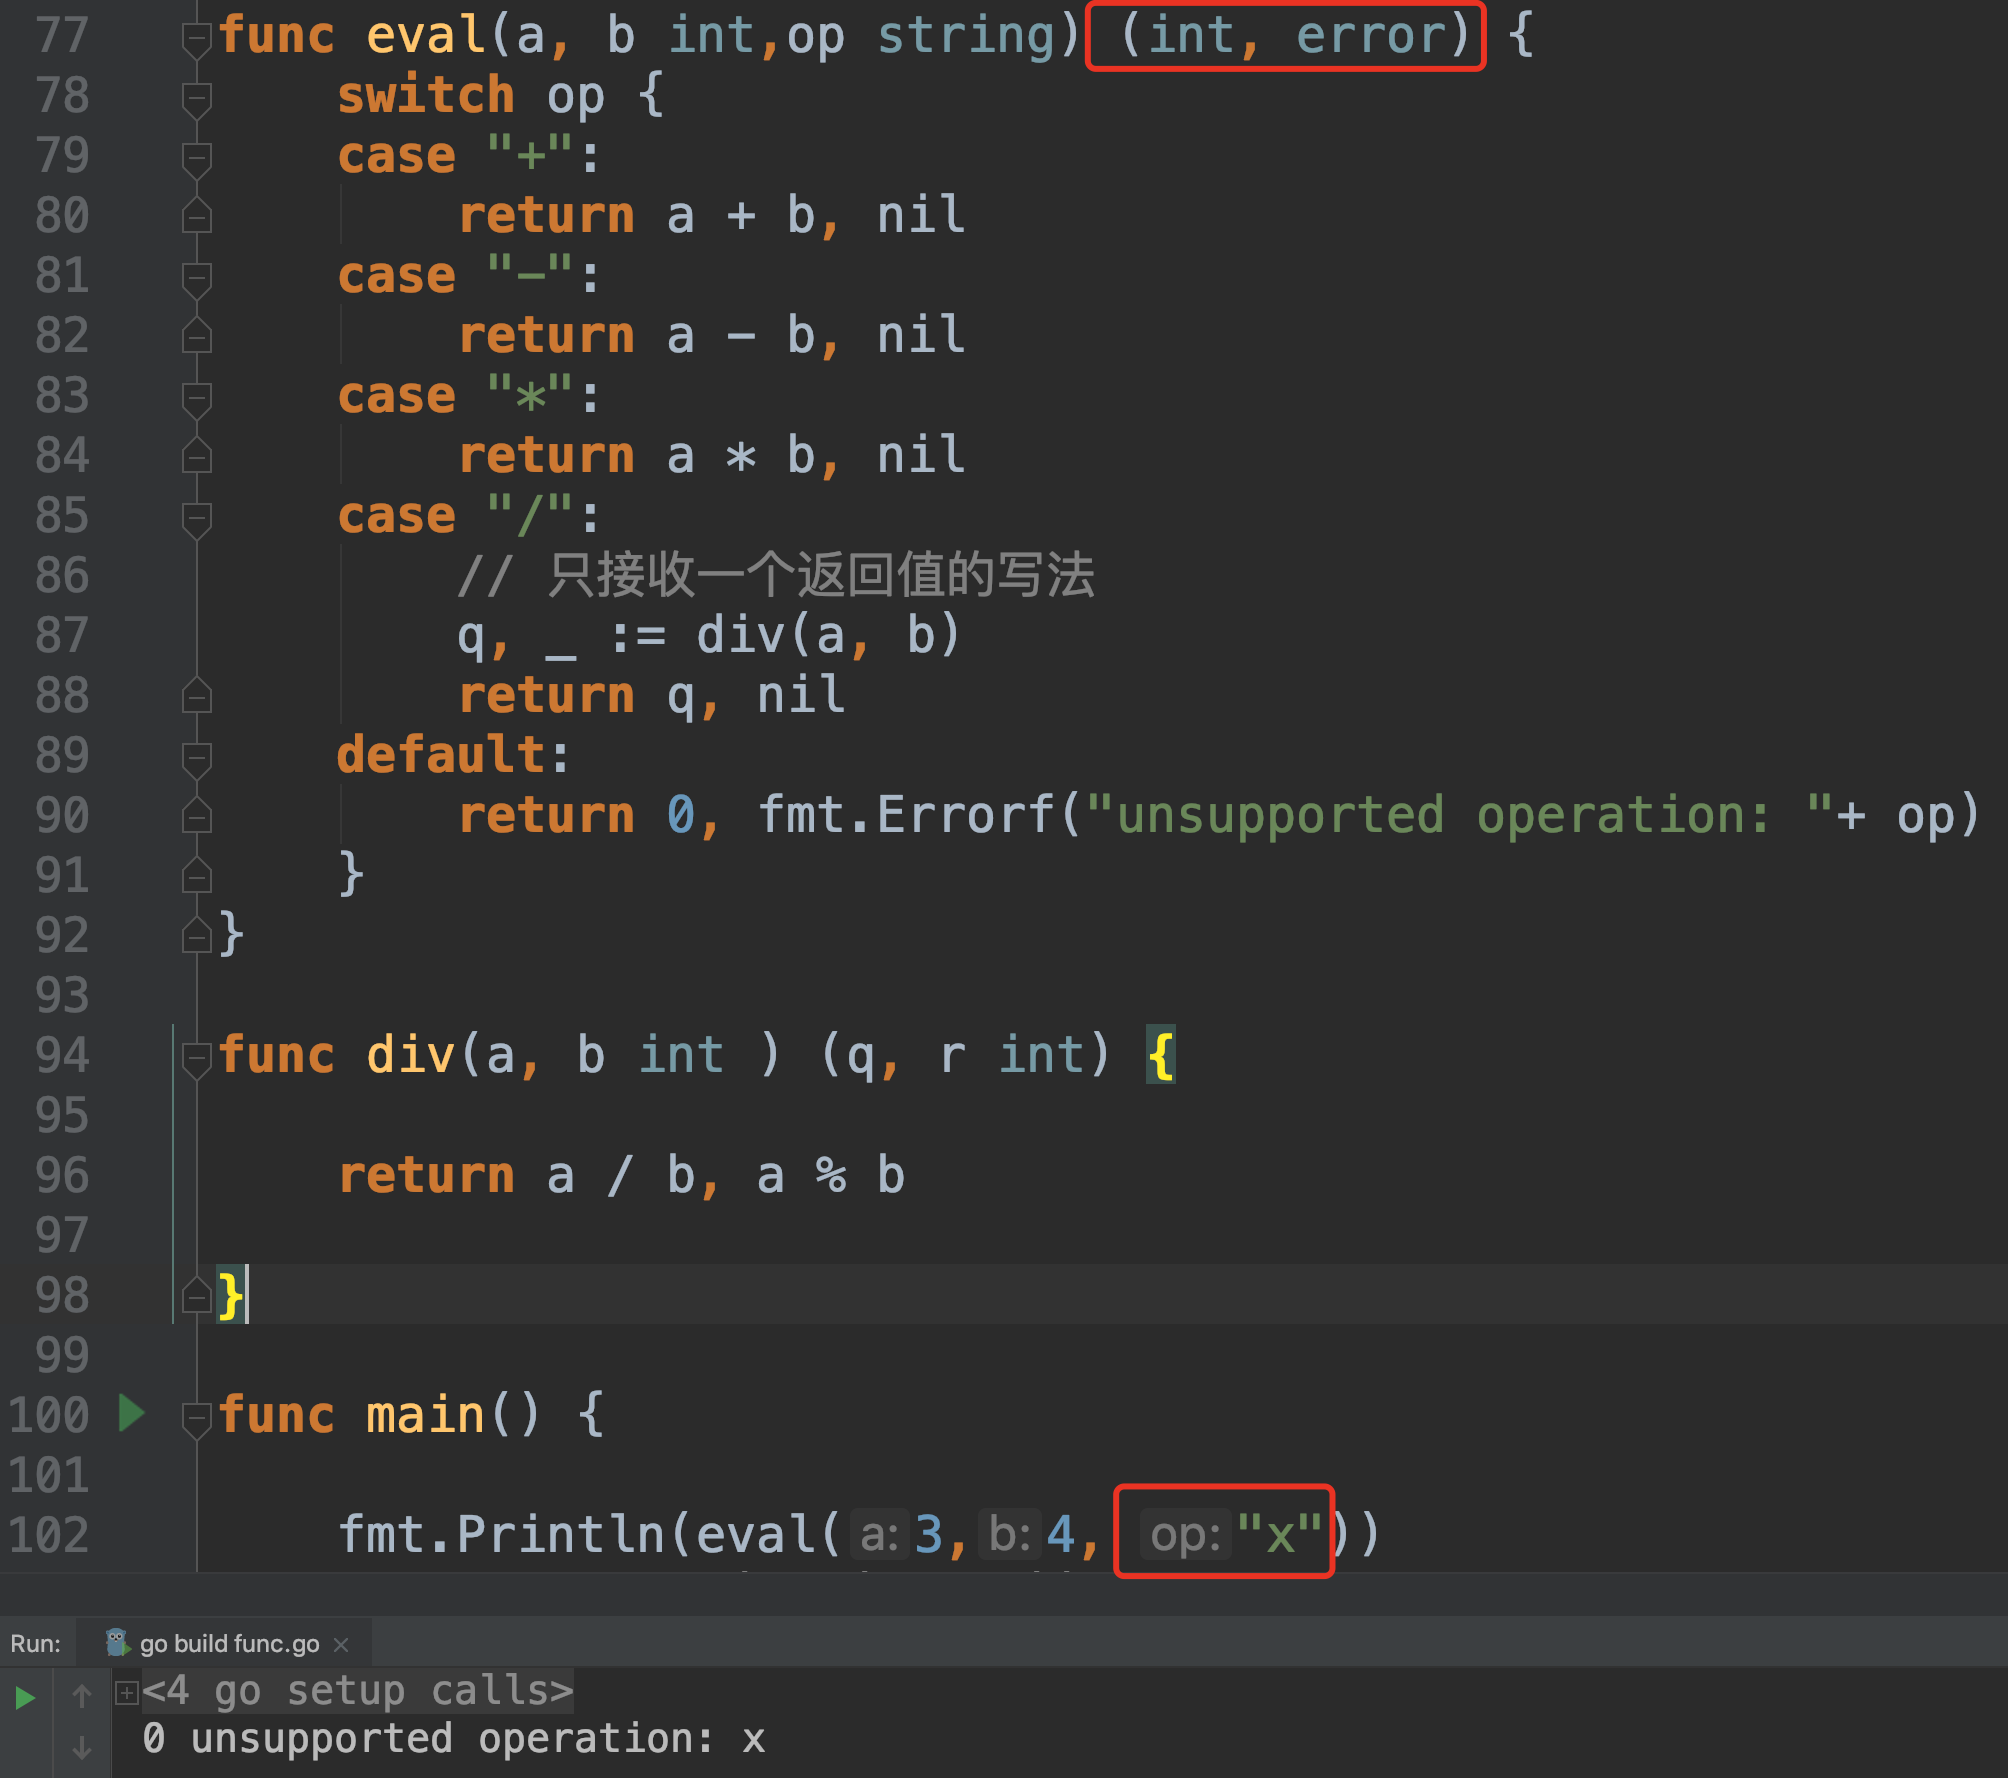Rerun program with green play button in Run panel

(25, 1697)
